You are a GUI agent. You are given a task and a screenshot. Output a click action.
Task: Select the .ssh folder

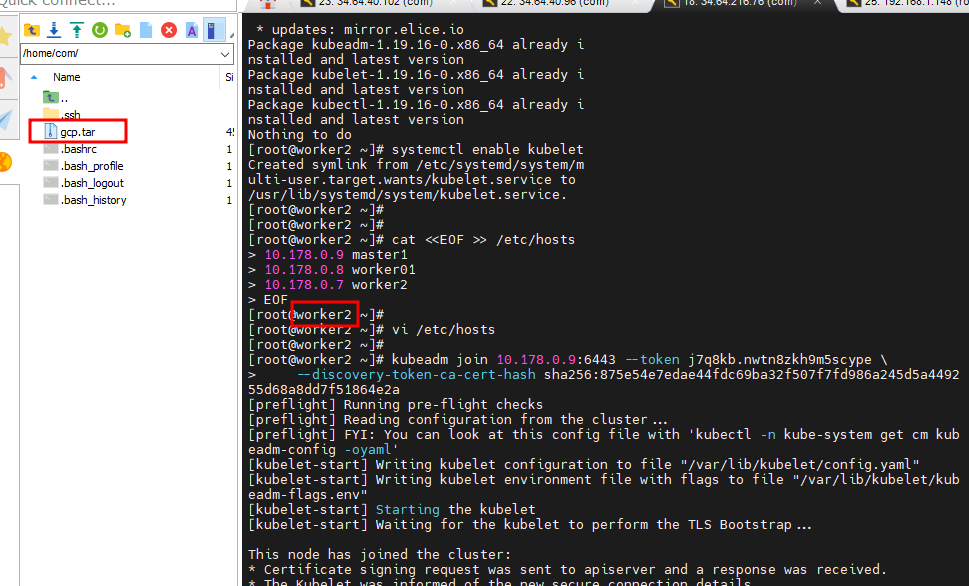click(62, 115)
